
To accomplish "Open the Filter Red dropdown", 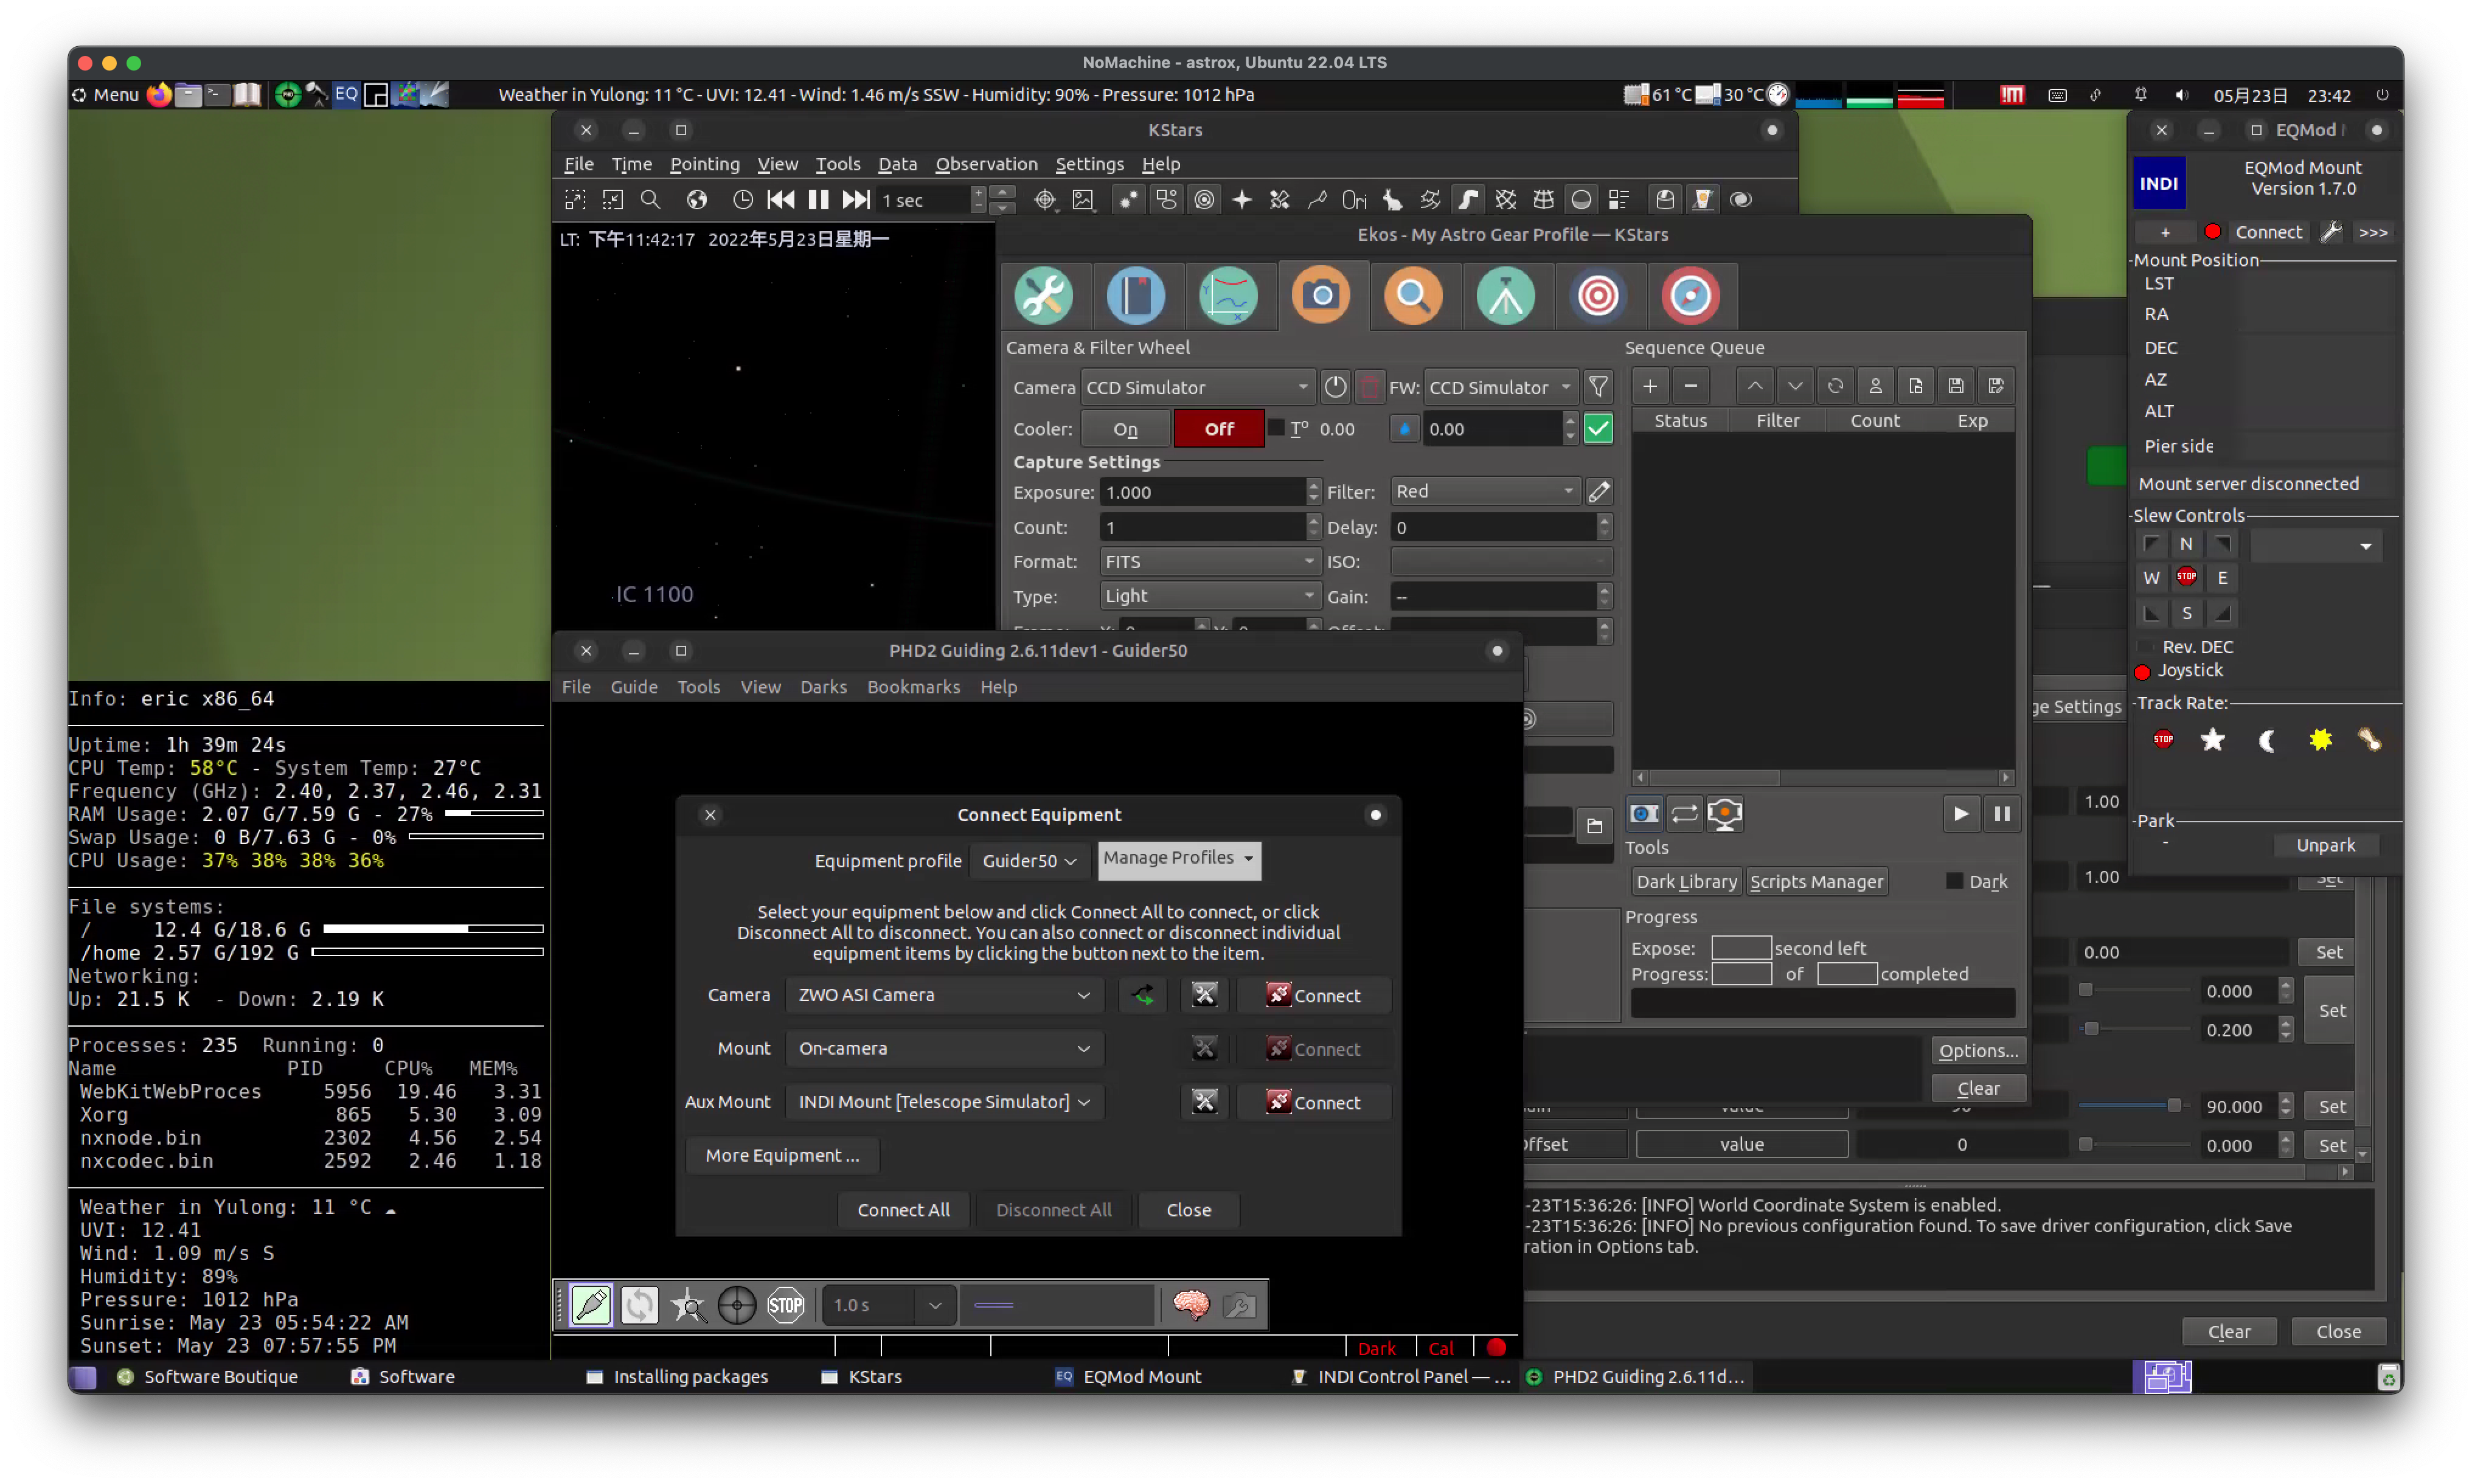I will (x=1486, y=491).
